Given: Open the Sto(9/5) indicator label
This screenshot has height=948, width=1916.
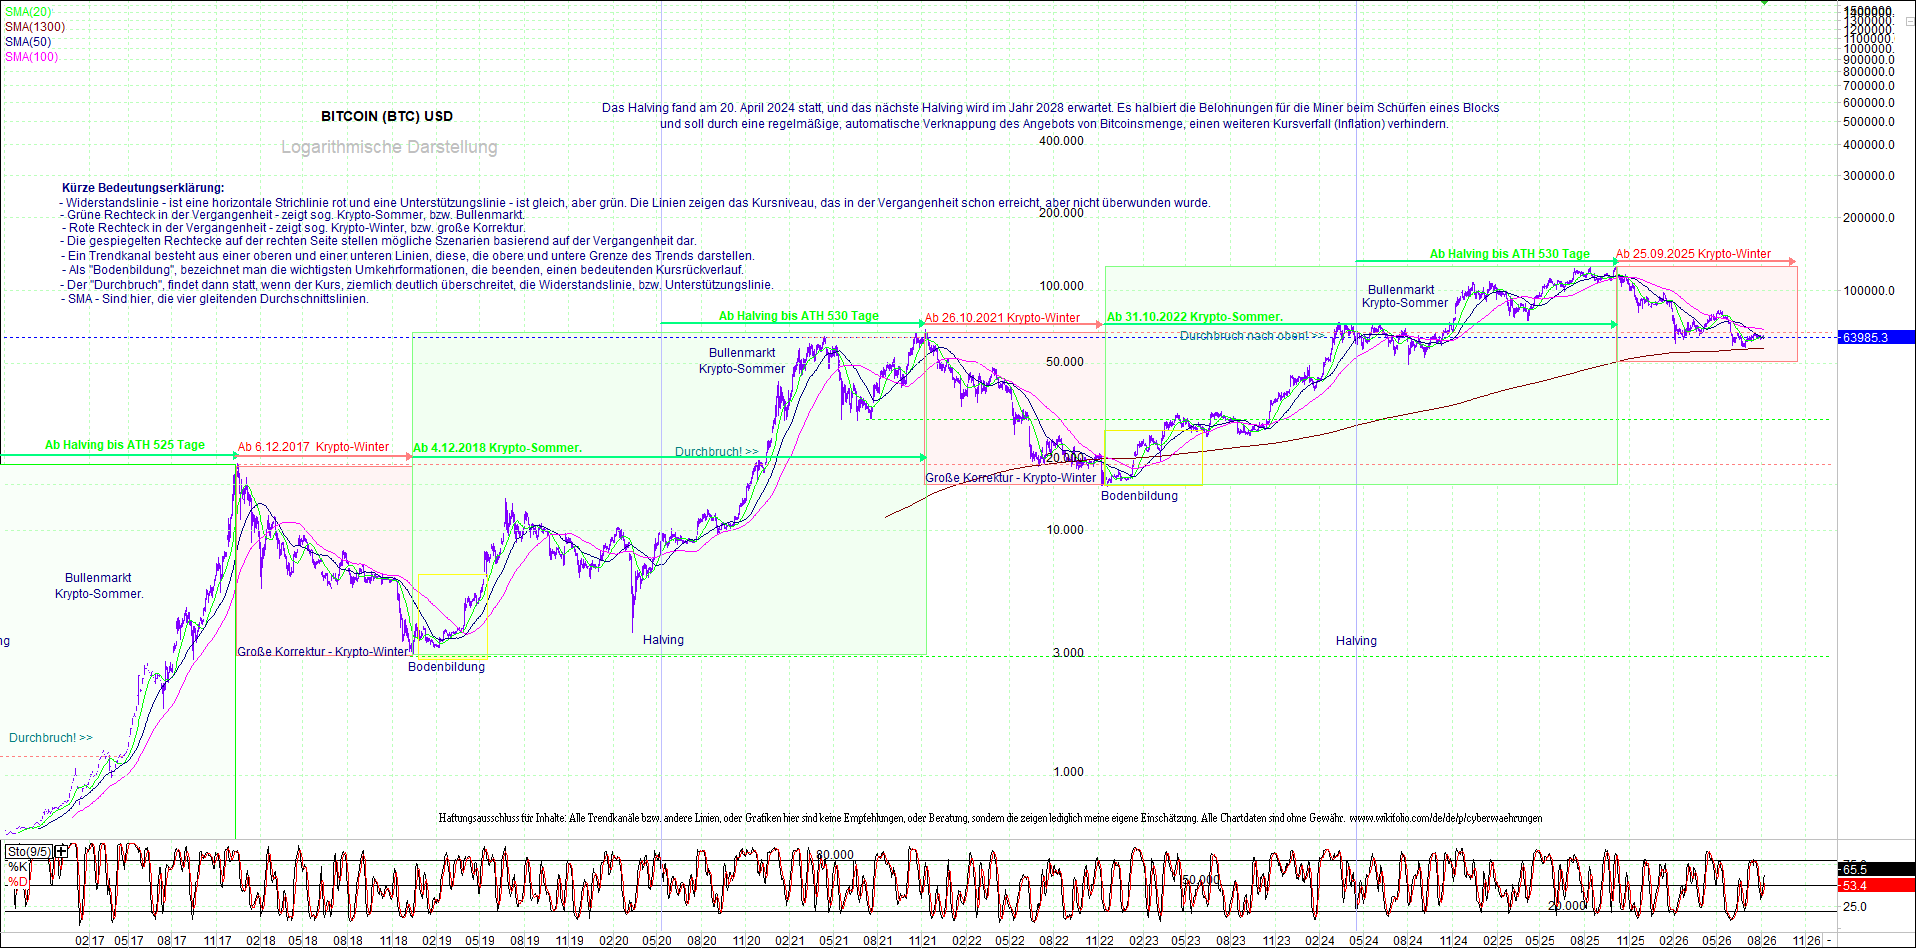Looking at the screenshot, I should tap(29, 852).
